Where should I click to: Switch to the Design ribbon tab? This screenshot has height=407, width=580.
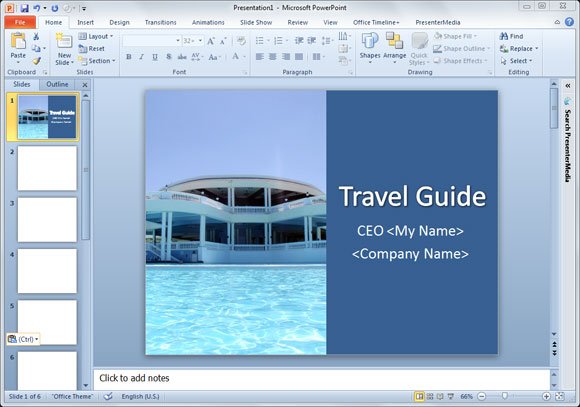(119, 23)
